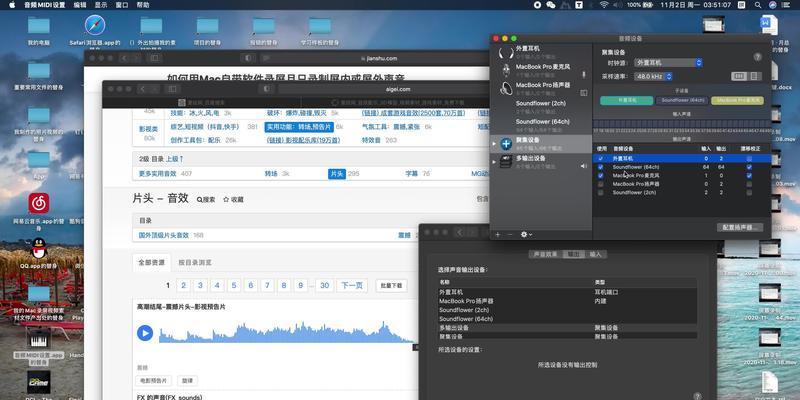
Task: Click the speaker output icon beside 多输出设备
Action: point(584,166)
